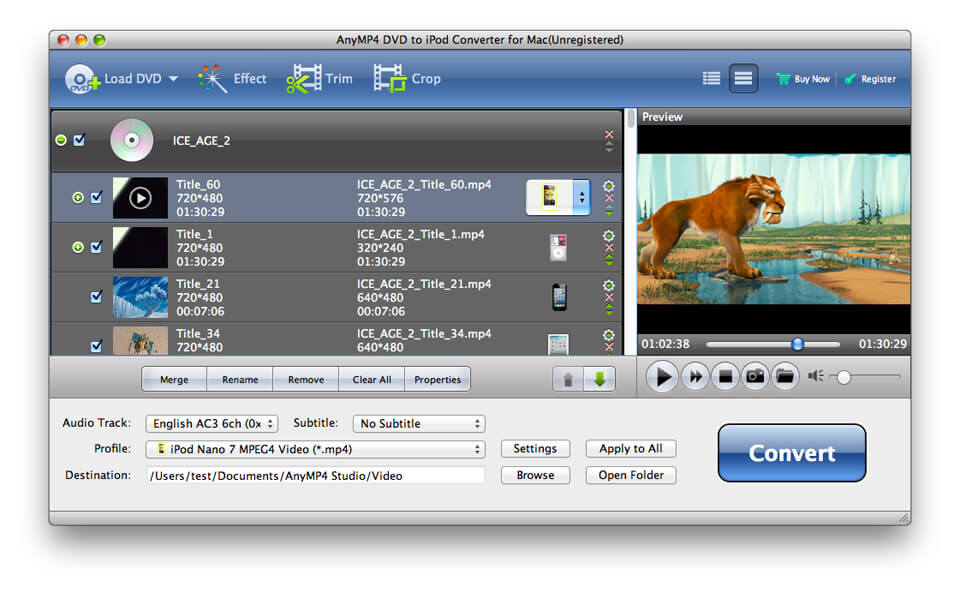Open the Crop tool
Image resolution: width=960 pixels, height=593 pixels.
[x=407, y=79]
